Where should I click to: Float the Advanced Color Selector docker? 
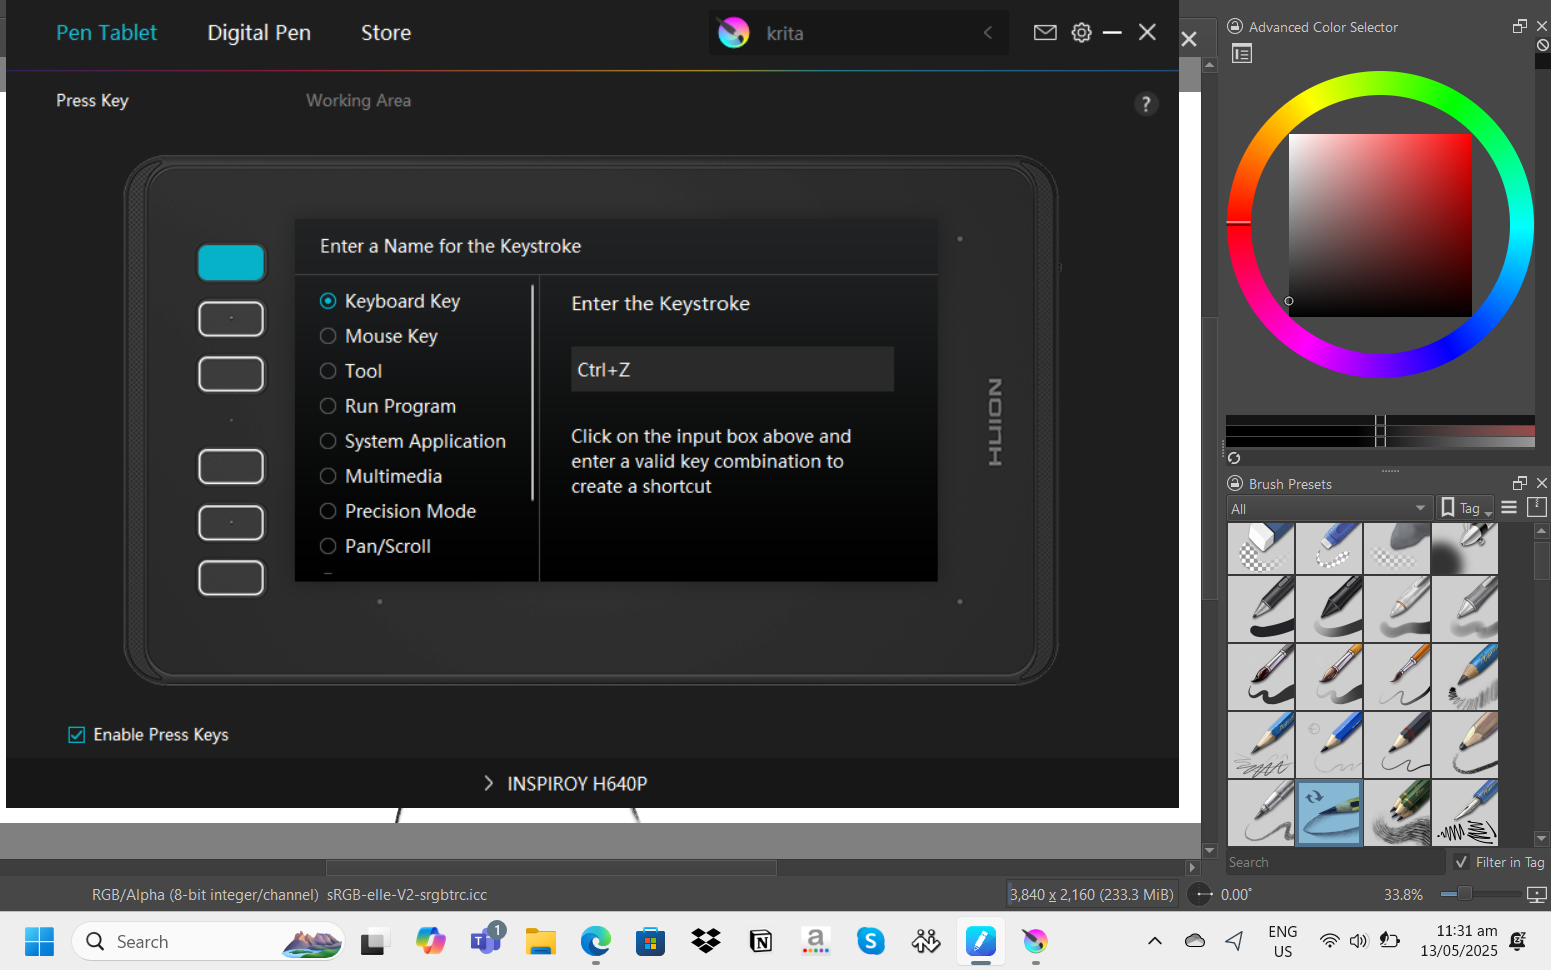click(1519, 27)
